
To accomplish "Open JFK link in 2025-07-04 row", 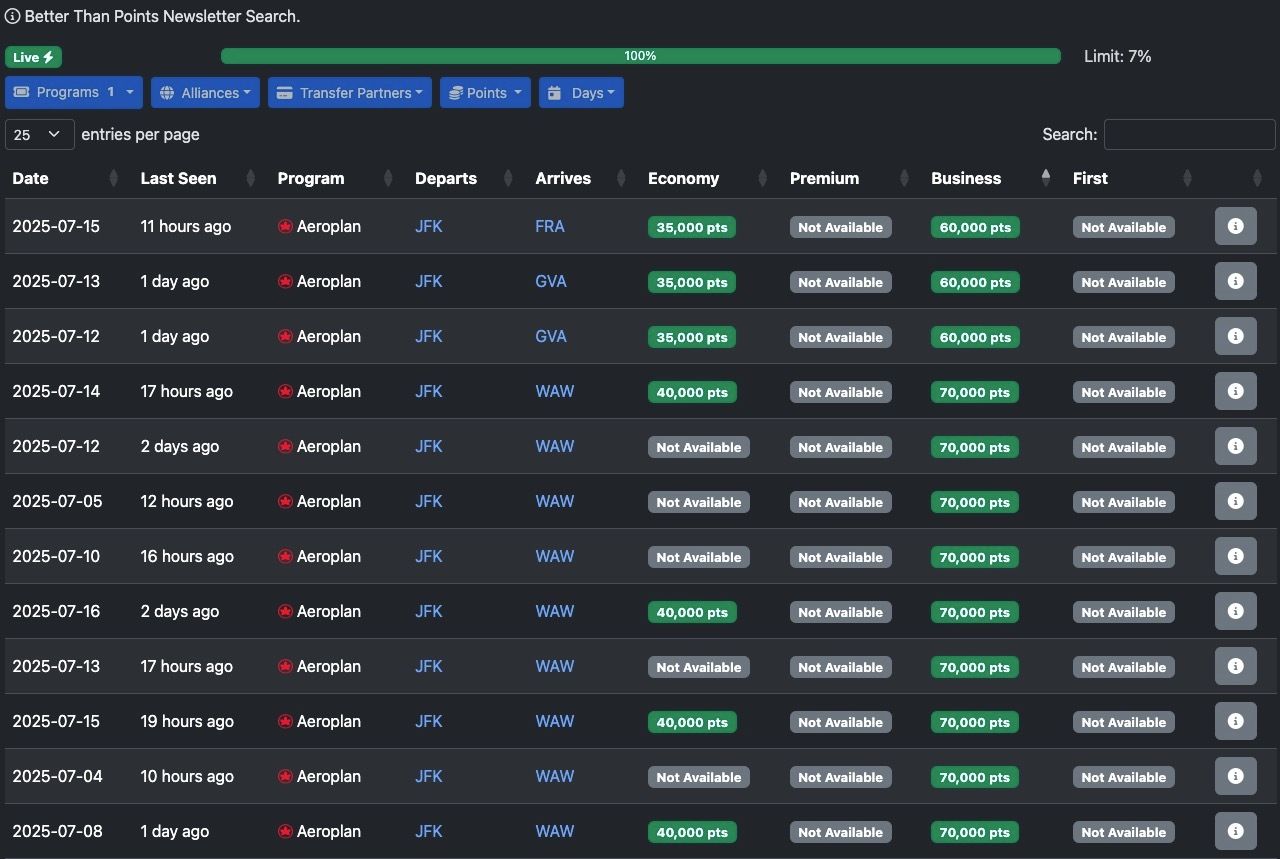I will [429, 777].
